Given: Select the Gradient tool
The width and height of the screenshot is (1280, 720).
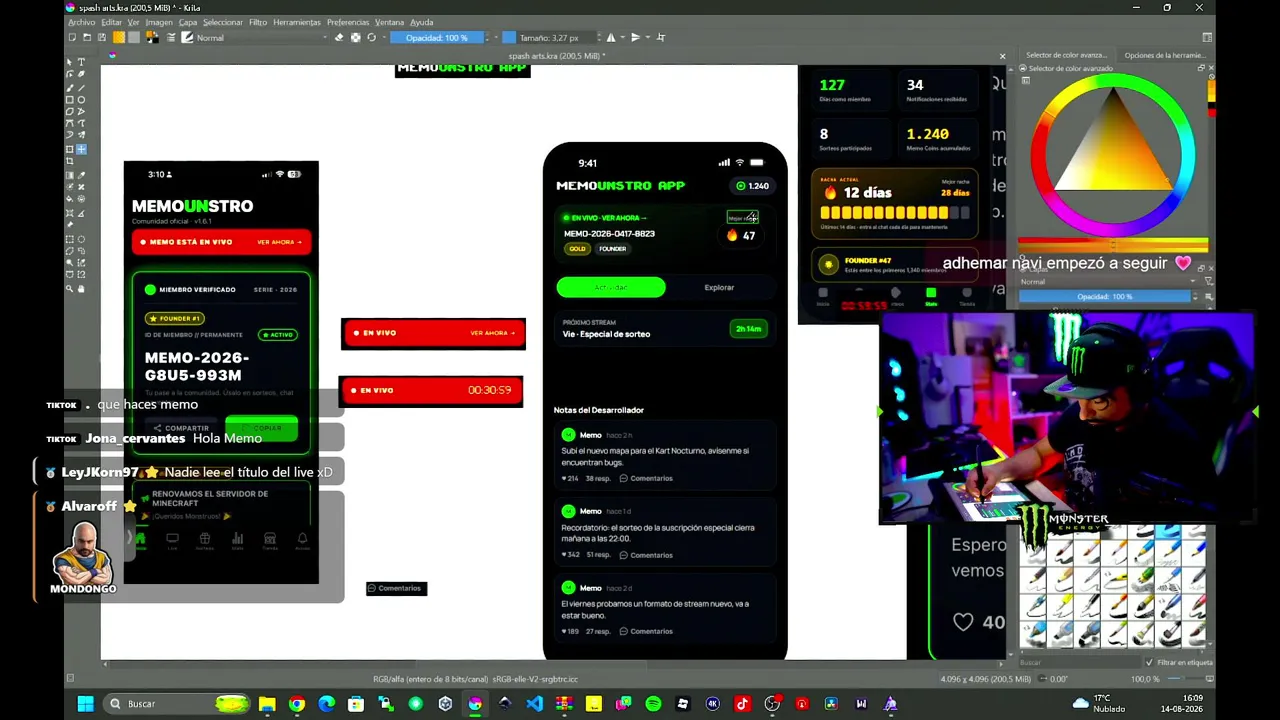Looking at the screenshot, I should (69, 175).
